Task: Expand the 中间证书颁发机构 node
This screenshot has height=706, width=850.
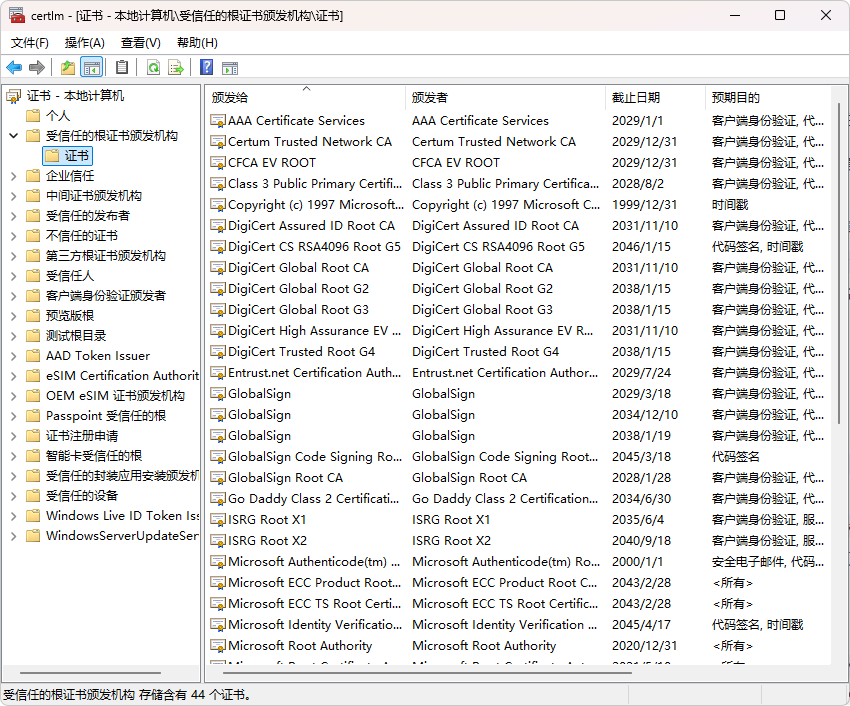Action: [x=14, y=196]
